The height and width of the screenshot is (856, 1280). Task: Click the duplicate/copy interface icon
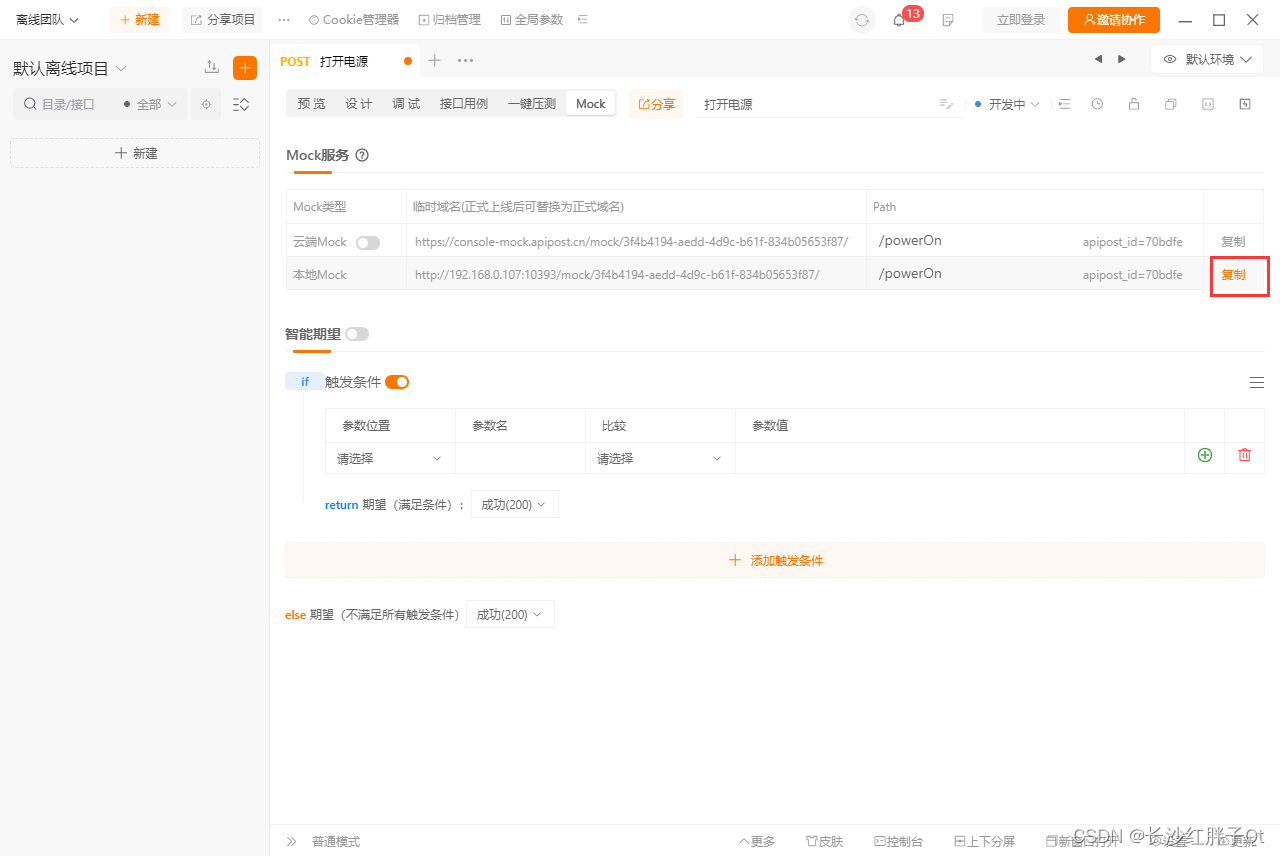click(x=1170, y=104)
